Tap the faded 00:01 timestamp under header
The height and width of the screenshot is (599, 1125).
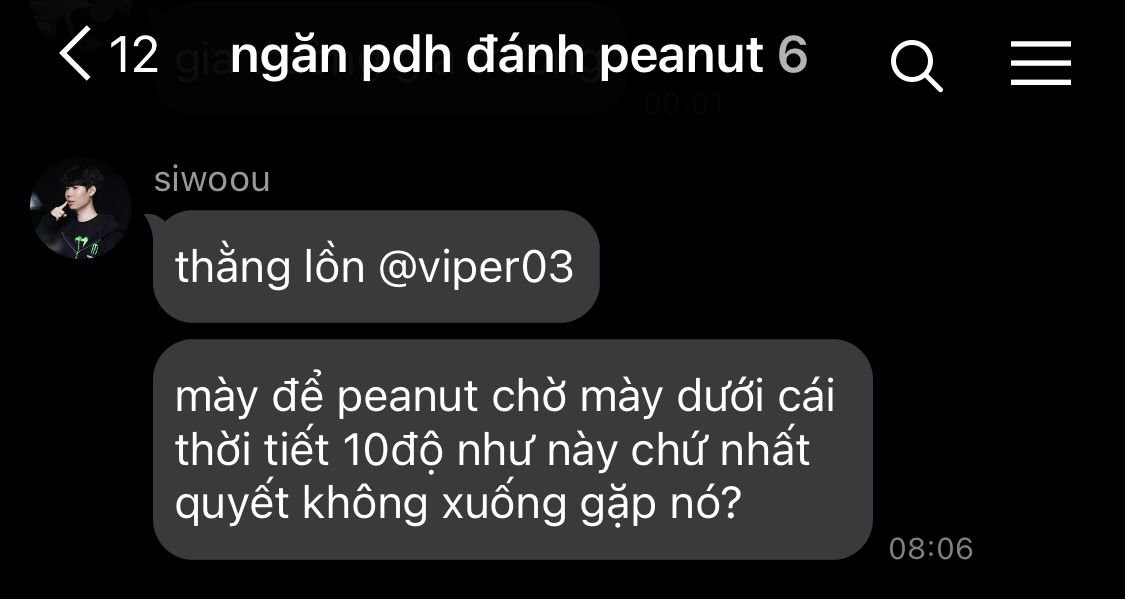(684, 104)
